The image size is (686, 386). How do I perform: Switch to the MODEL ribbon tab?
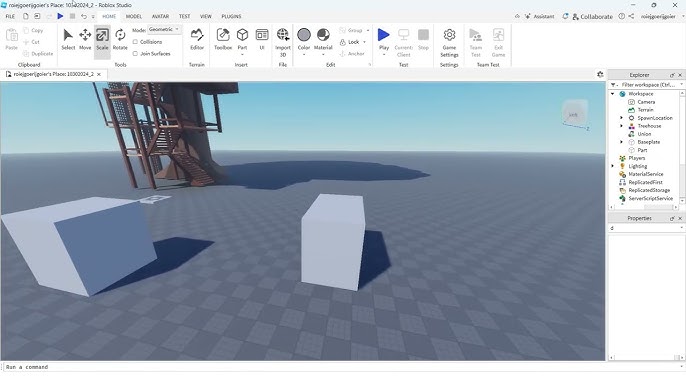pyautogui.click(x=133, y=16)
